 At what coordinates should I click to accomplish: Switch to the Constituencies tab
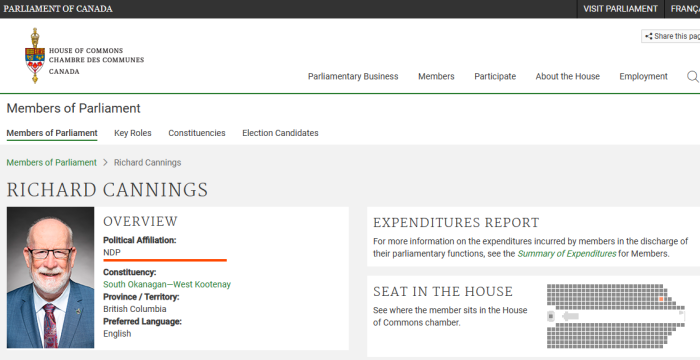pyautogui.click(x=197, y=133)
